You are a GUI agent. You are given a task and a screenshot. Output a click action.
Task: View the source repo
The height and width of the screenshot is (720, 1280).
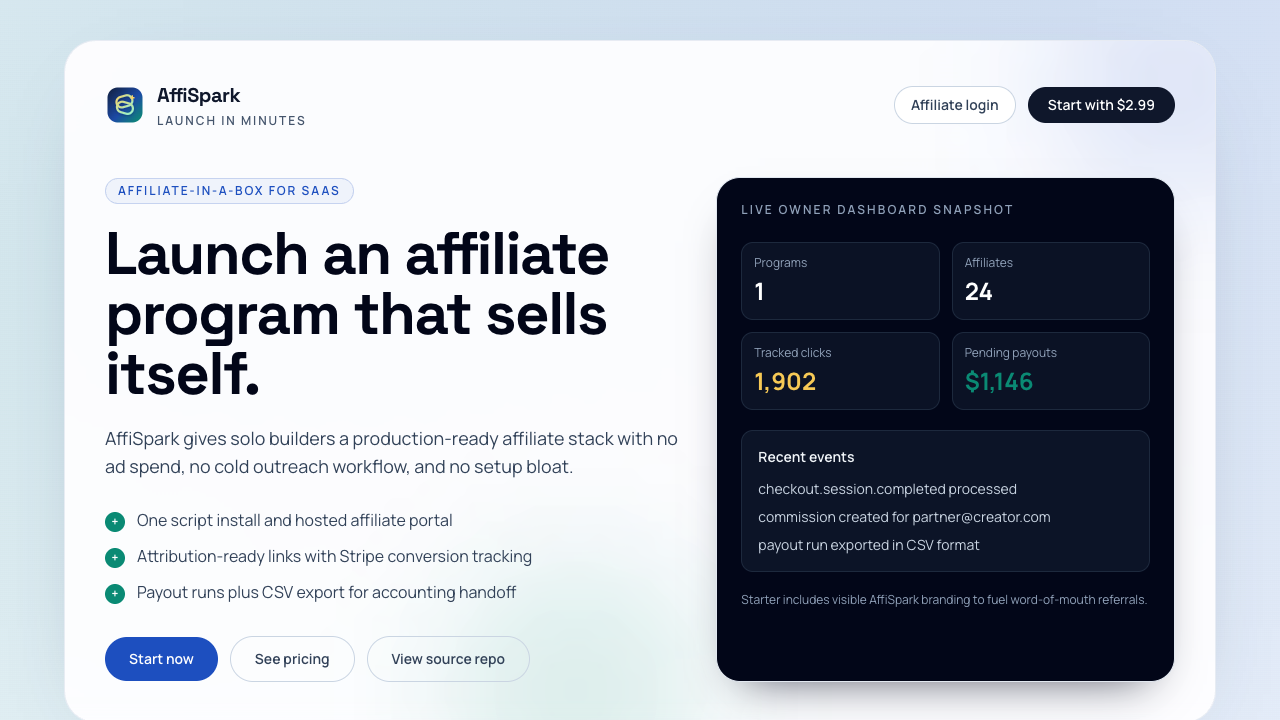click(x=448, y=658)
